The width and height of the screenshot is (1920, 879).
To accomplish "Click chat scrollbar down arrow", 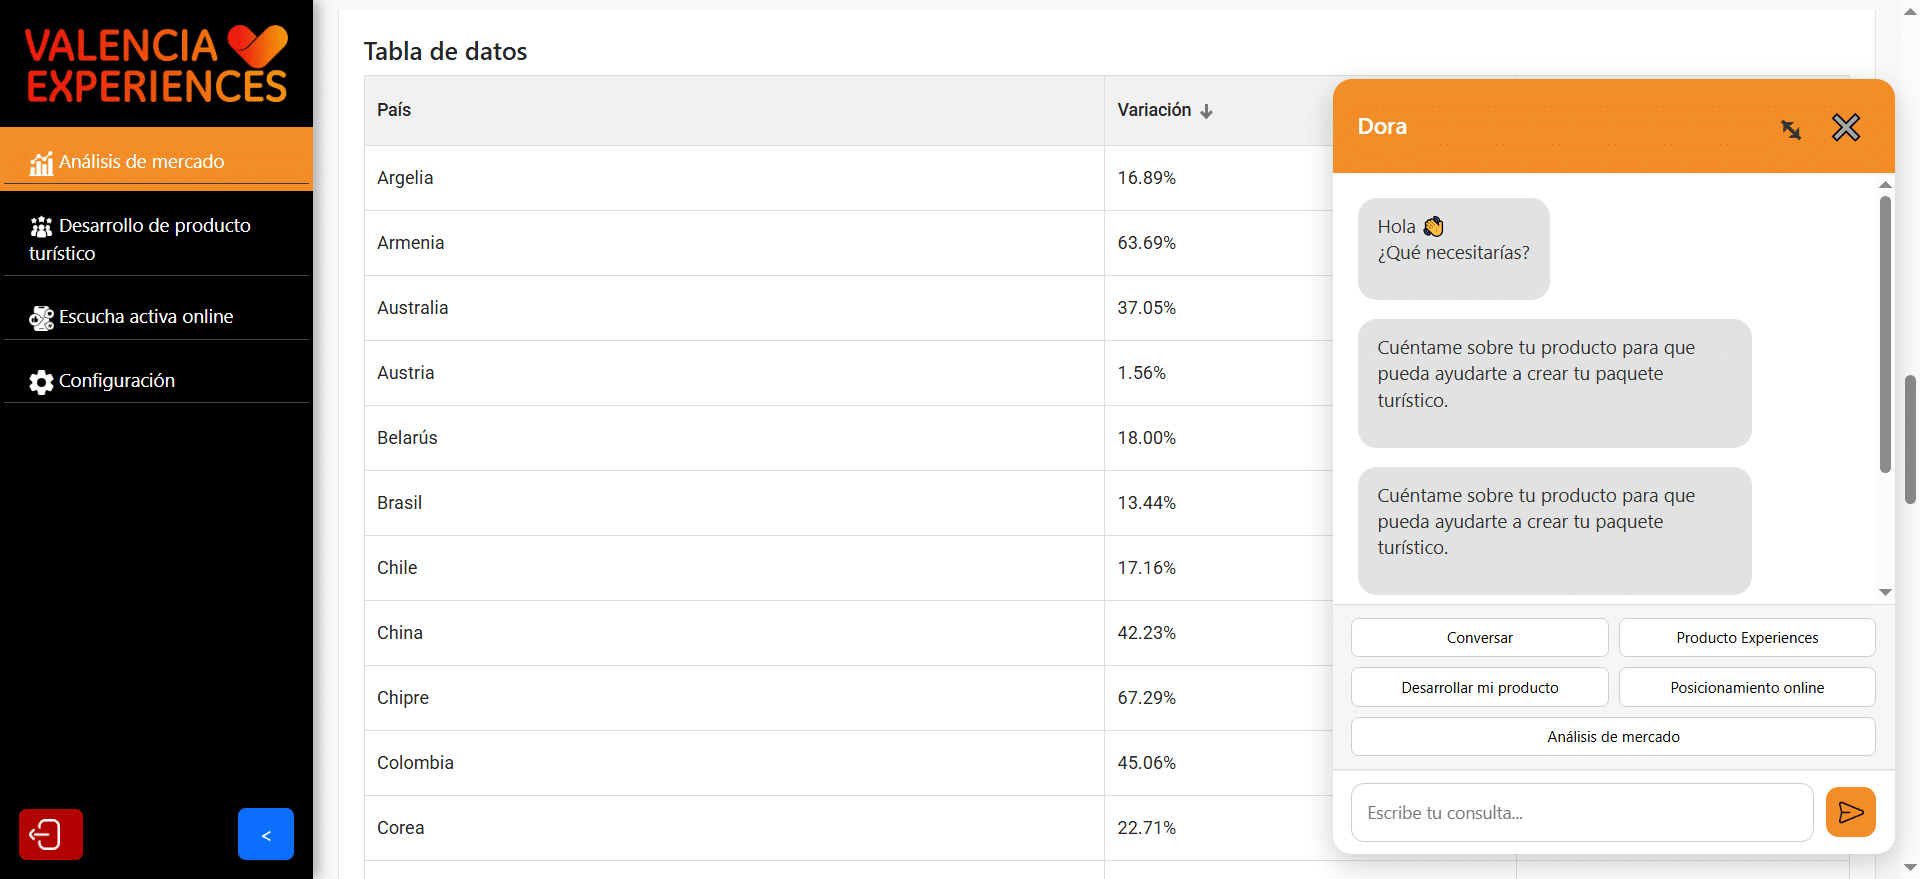I will 1885,593.
